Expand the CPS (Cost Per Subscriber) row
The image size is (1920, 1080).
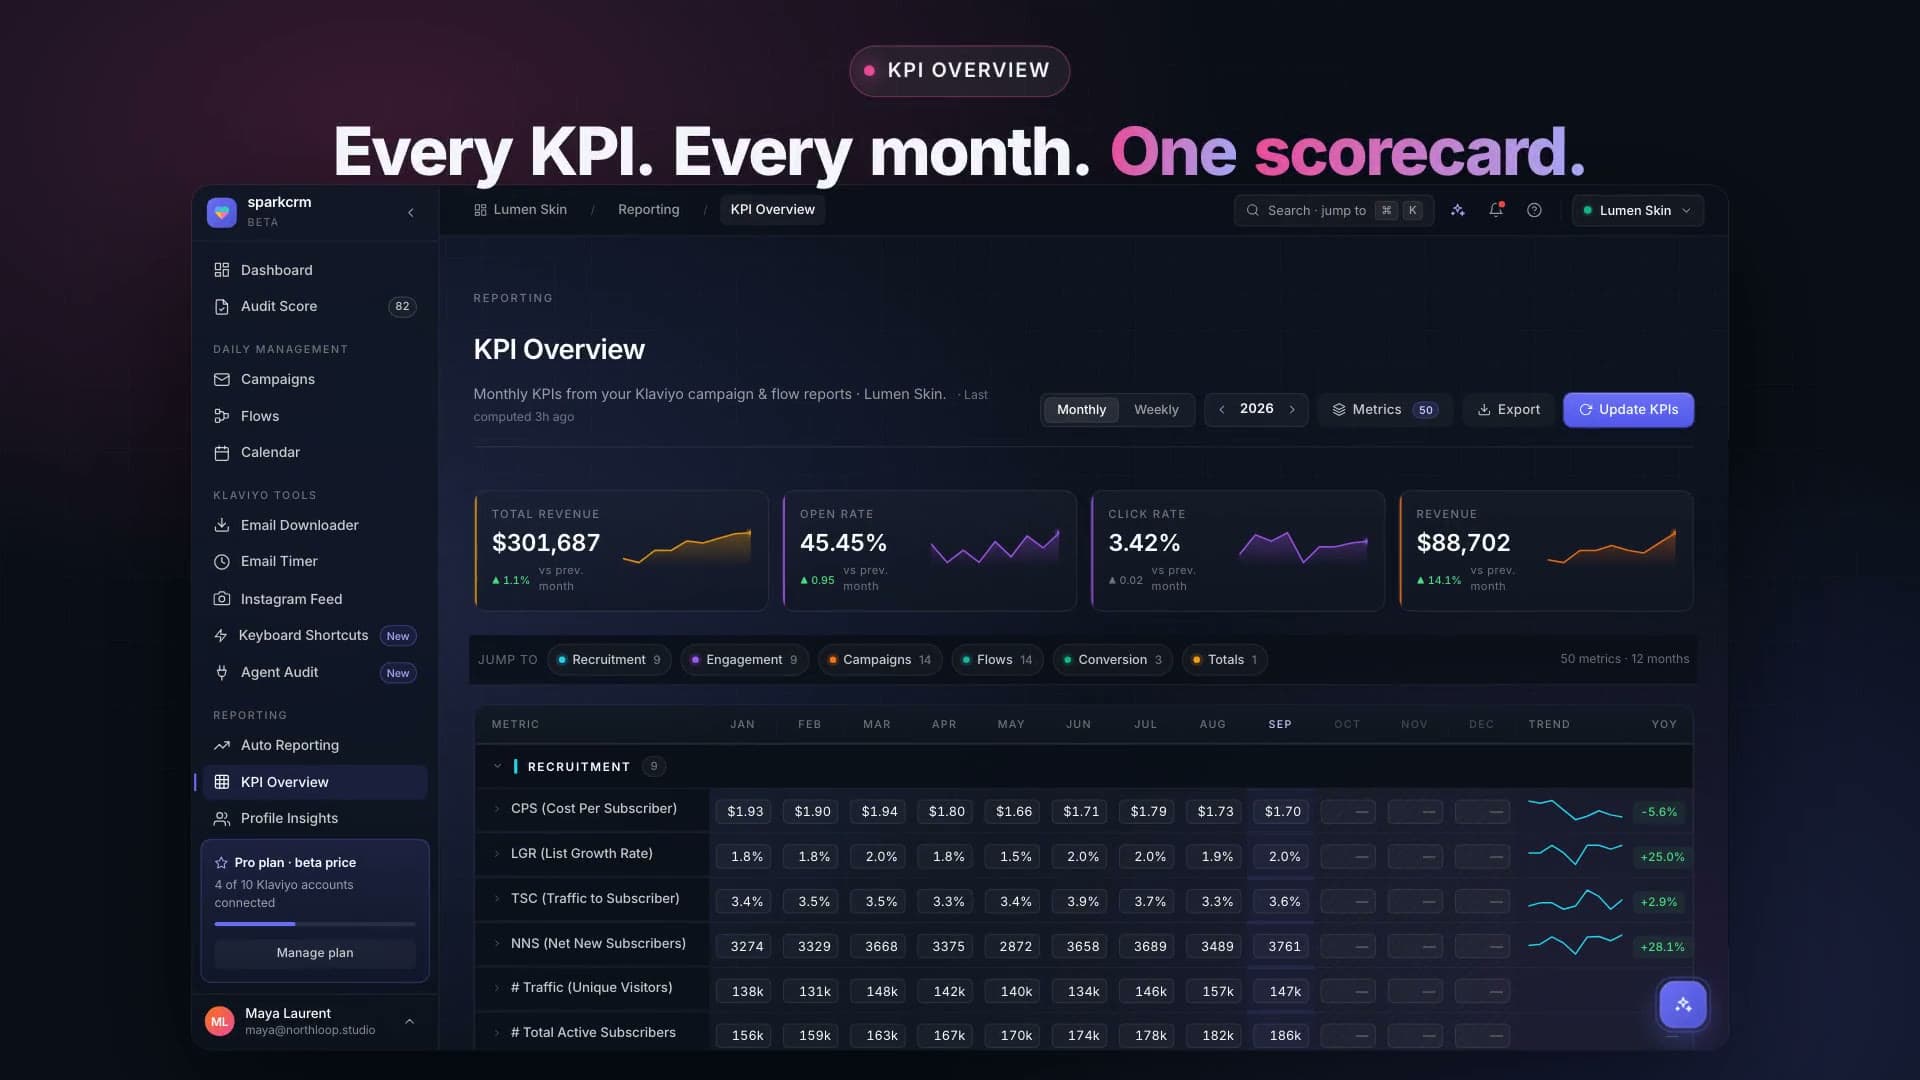coord(497,809)
